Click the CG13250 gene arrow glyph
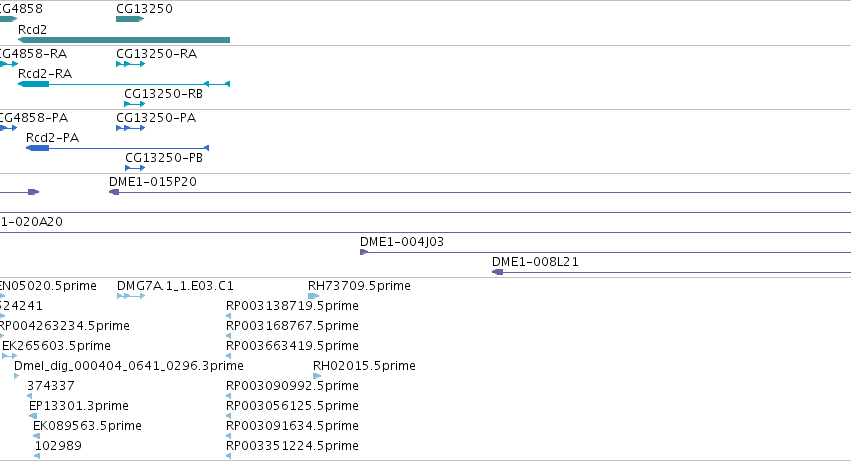The height and width of the screenshot is (461, 851). (130, 19)
